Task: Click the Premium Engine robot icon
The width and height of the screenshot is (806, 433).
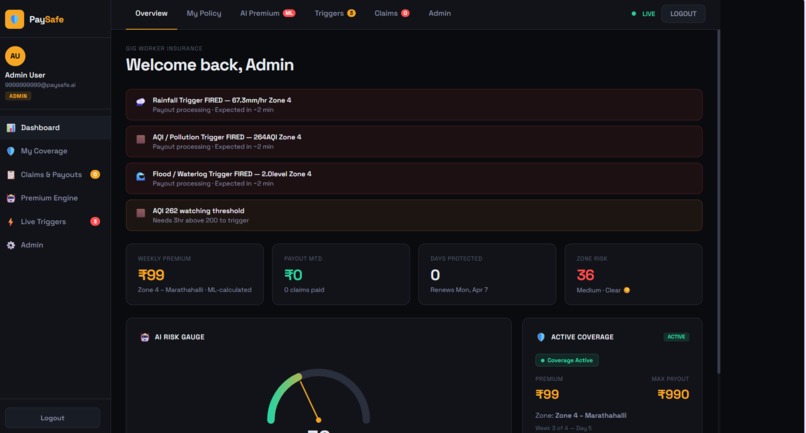Action: click(11, 198)
